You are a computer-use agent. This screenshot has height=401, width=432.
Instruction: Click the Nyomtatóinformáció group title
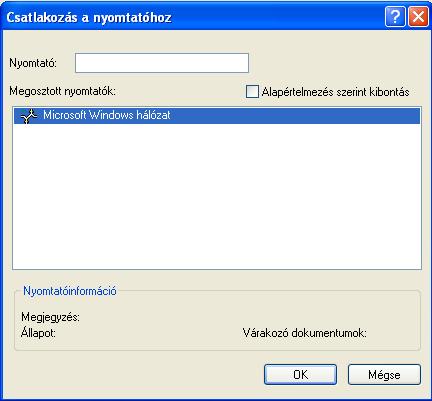70,291
